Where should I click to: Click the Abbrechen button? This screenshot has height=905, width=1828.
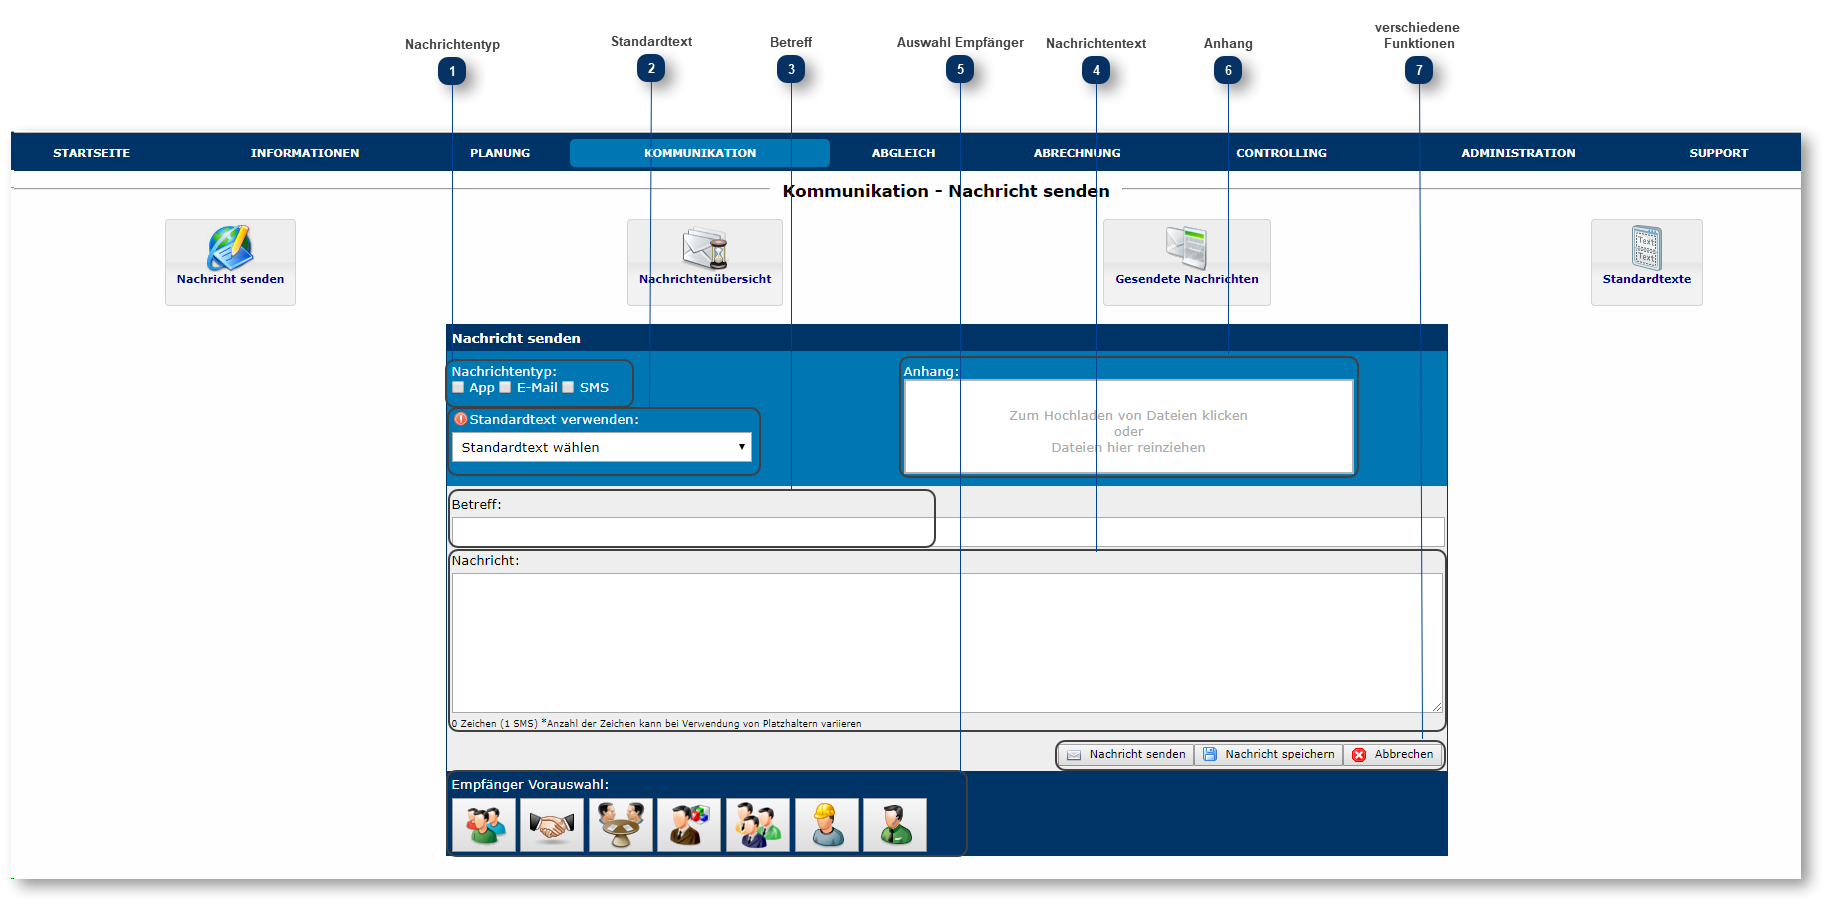[x=1393, y=755]
